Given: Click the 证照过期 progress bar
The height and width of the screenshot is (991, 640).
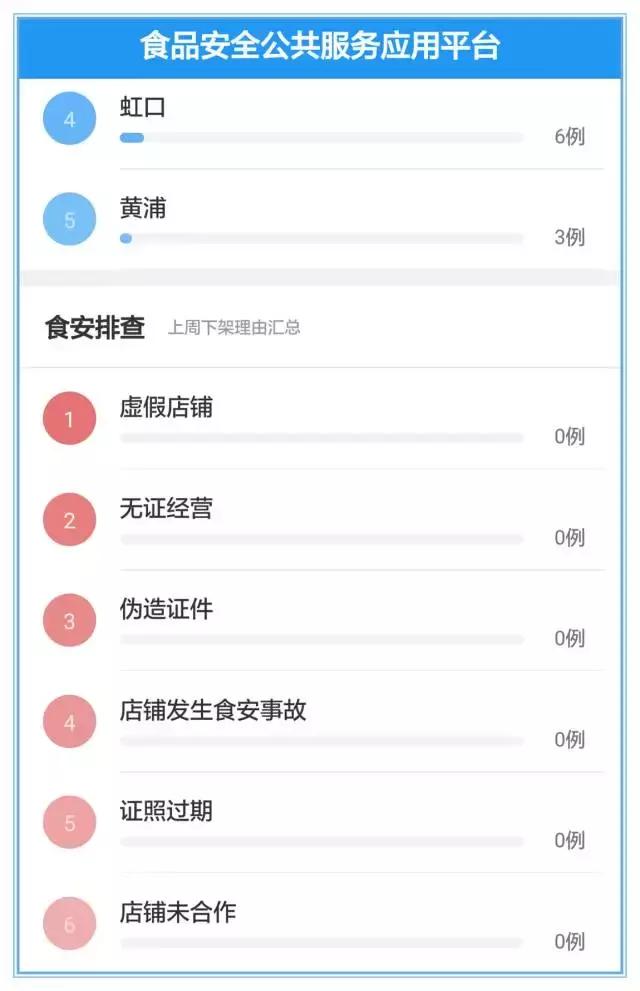Looking at the screenshot, I should [x=321, y=842].
